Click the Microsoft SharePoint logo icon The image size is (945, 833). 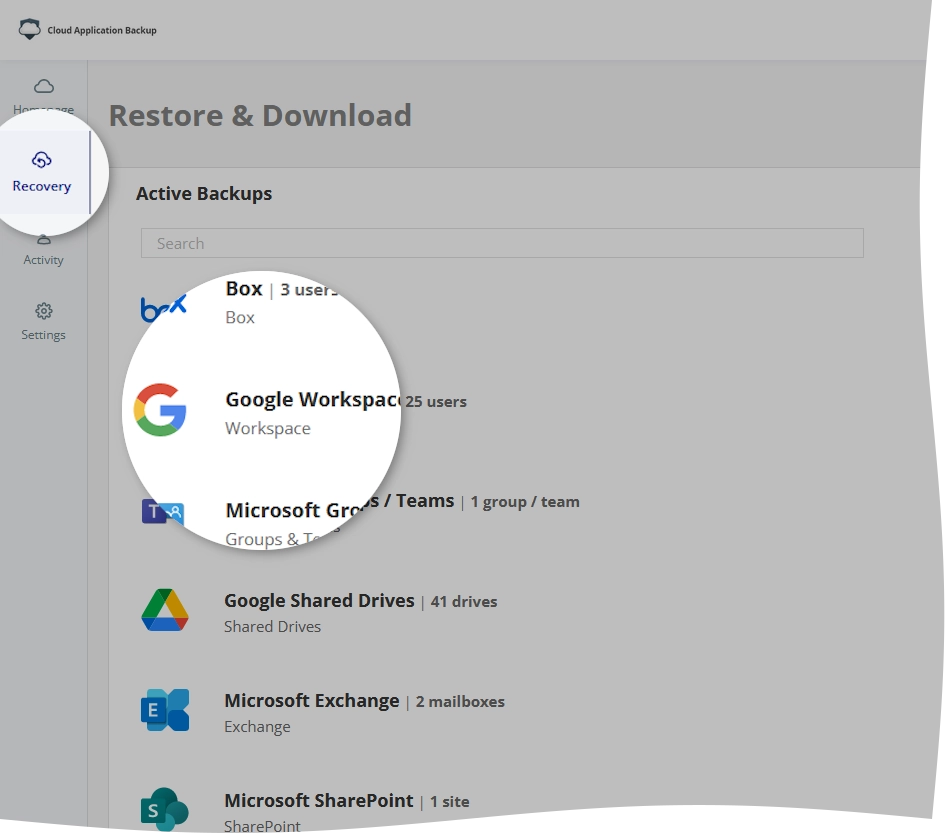pos(165,809)
